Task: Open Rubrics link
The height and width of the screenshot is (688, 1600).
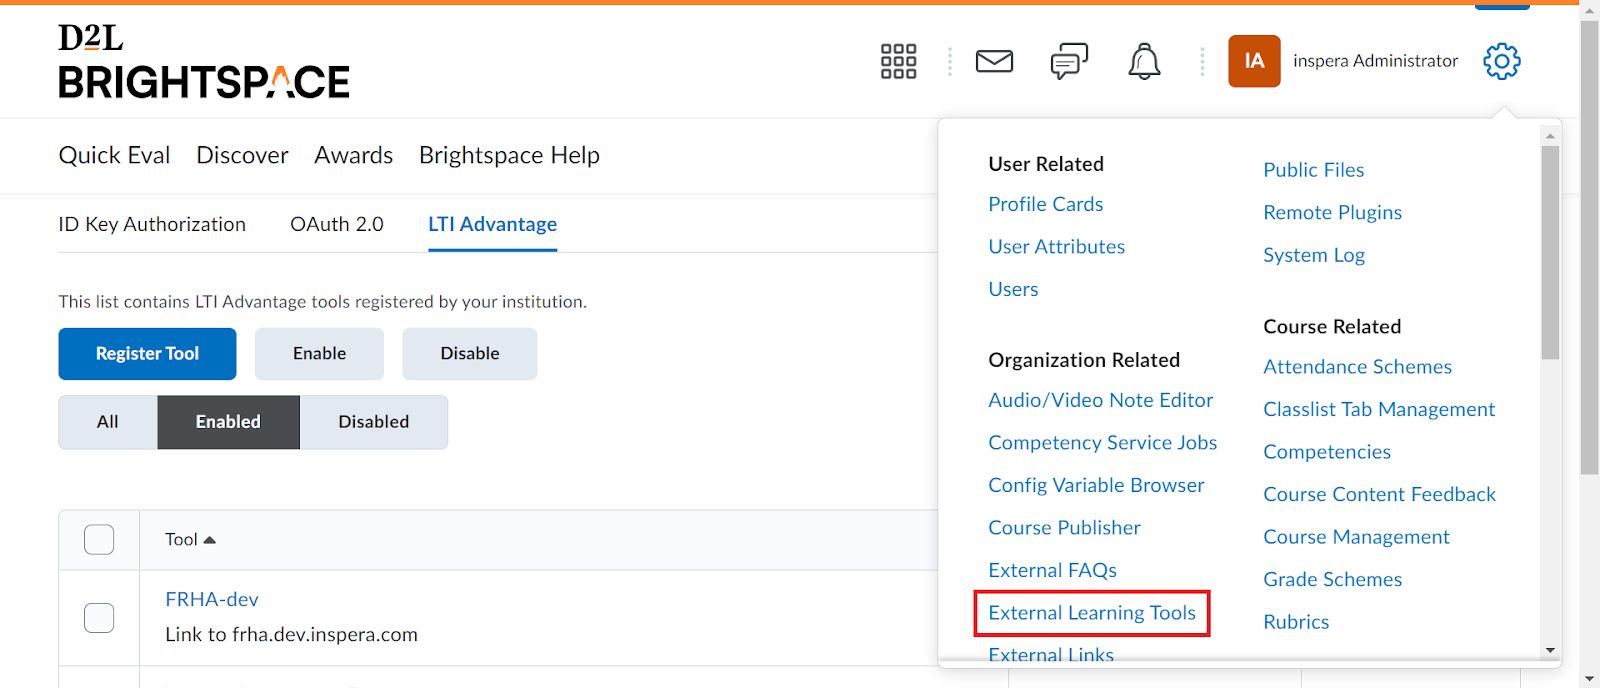Action: tap(1296, 622)
